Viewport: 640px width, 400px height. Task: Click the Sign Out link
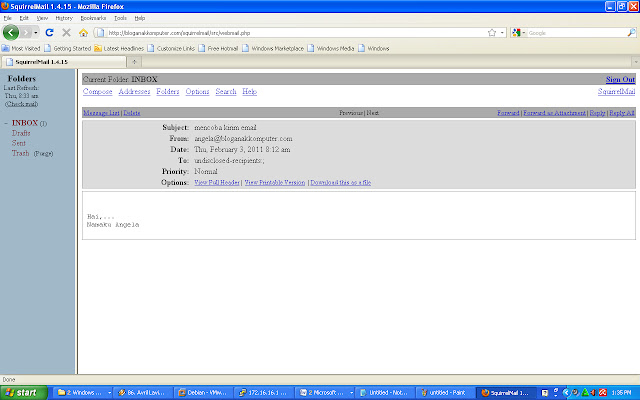click(620, 79)
